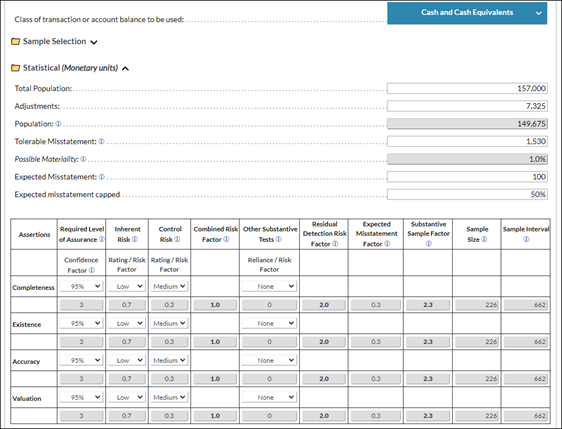Click info icon under Sample Interval header
This screenshot has width=562, height=429.
526,239
